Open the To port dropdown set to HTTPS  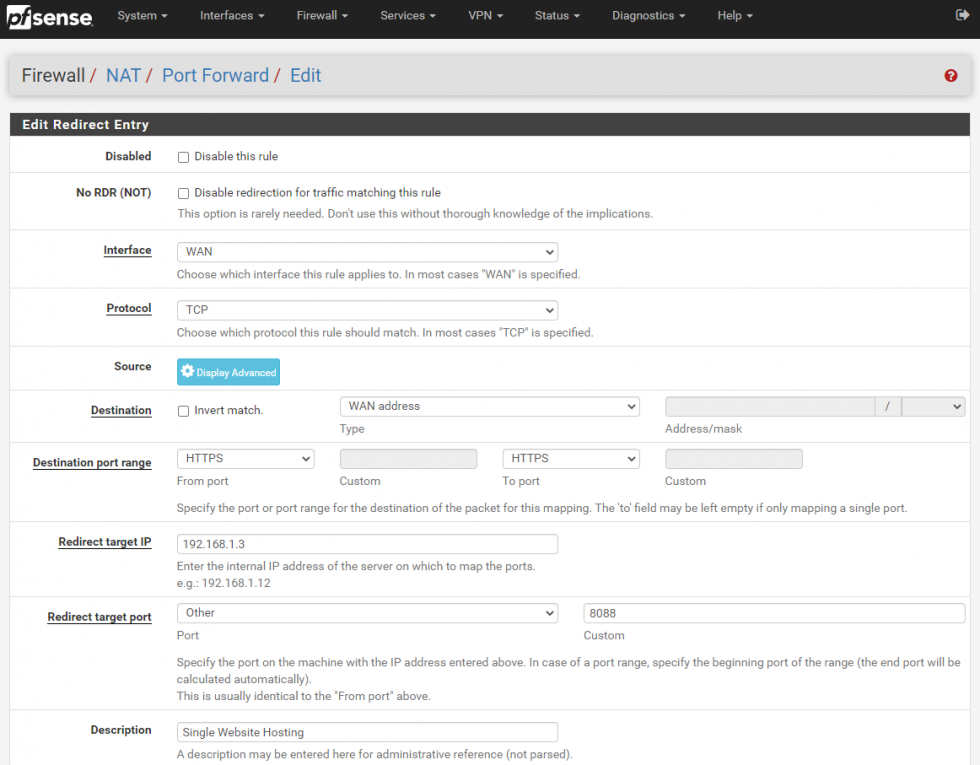pos(570,458)
